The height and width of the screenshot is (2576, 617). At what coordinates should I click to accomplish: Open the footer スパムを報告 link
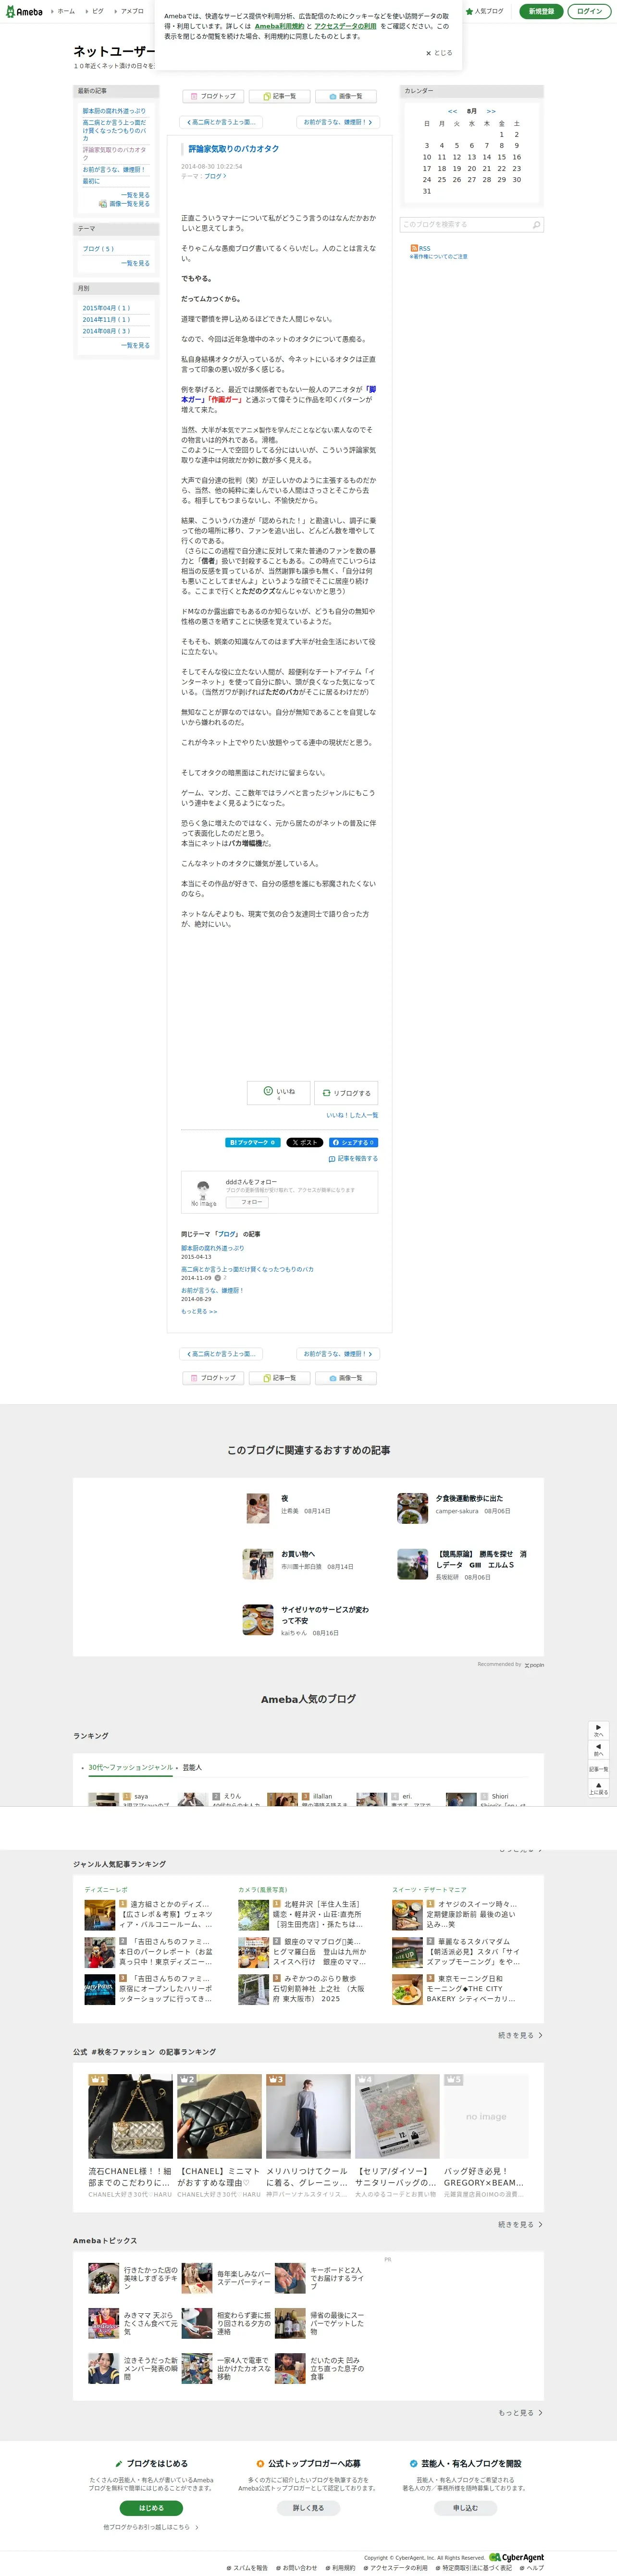248,2567
